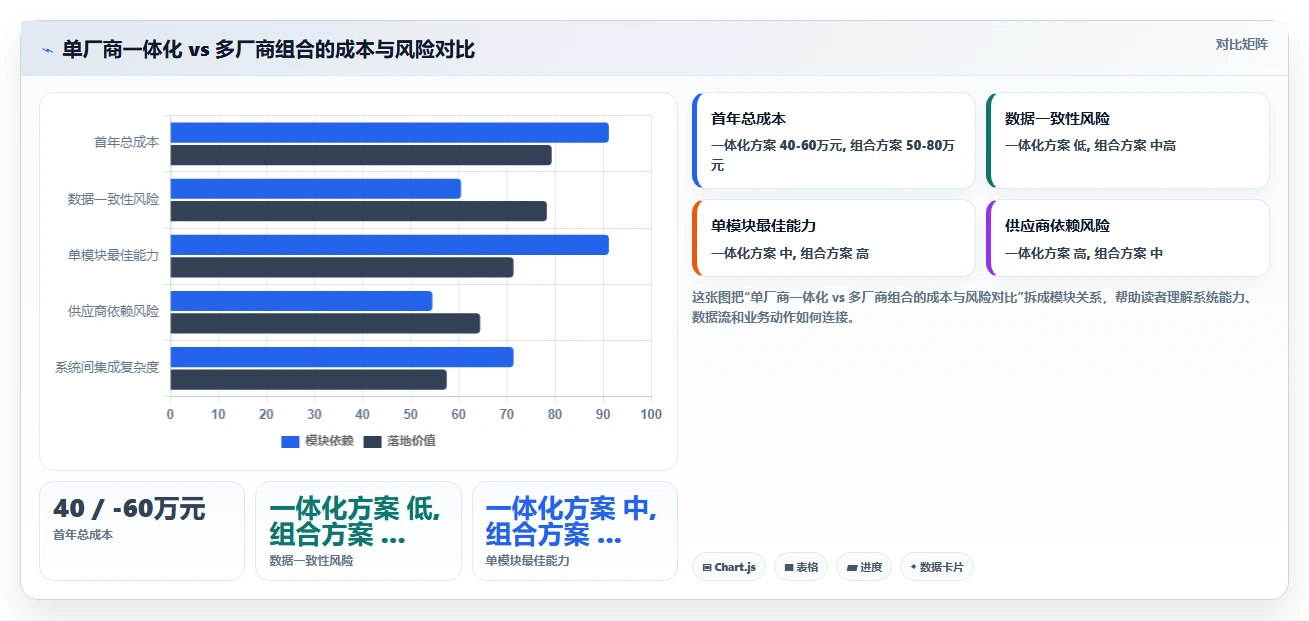Click the 100 tick on the x-axis
Viewport: 1309px width, 621px height.
coord(651,414)
